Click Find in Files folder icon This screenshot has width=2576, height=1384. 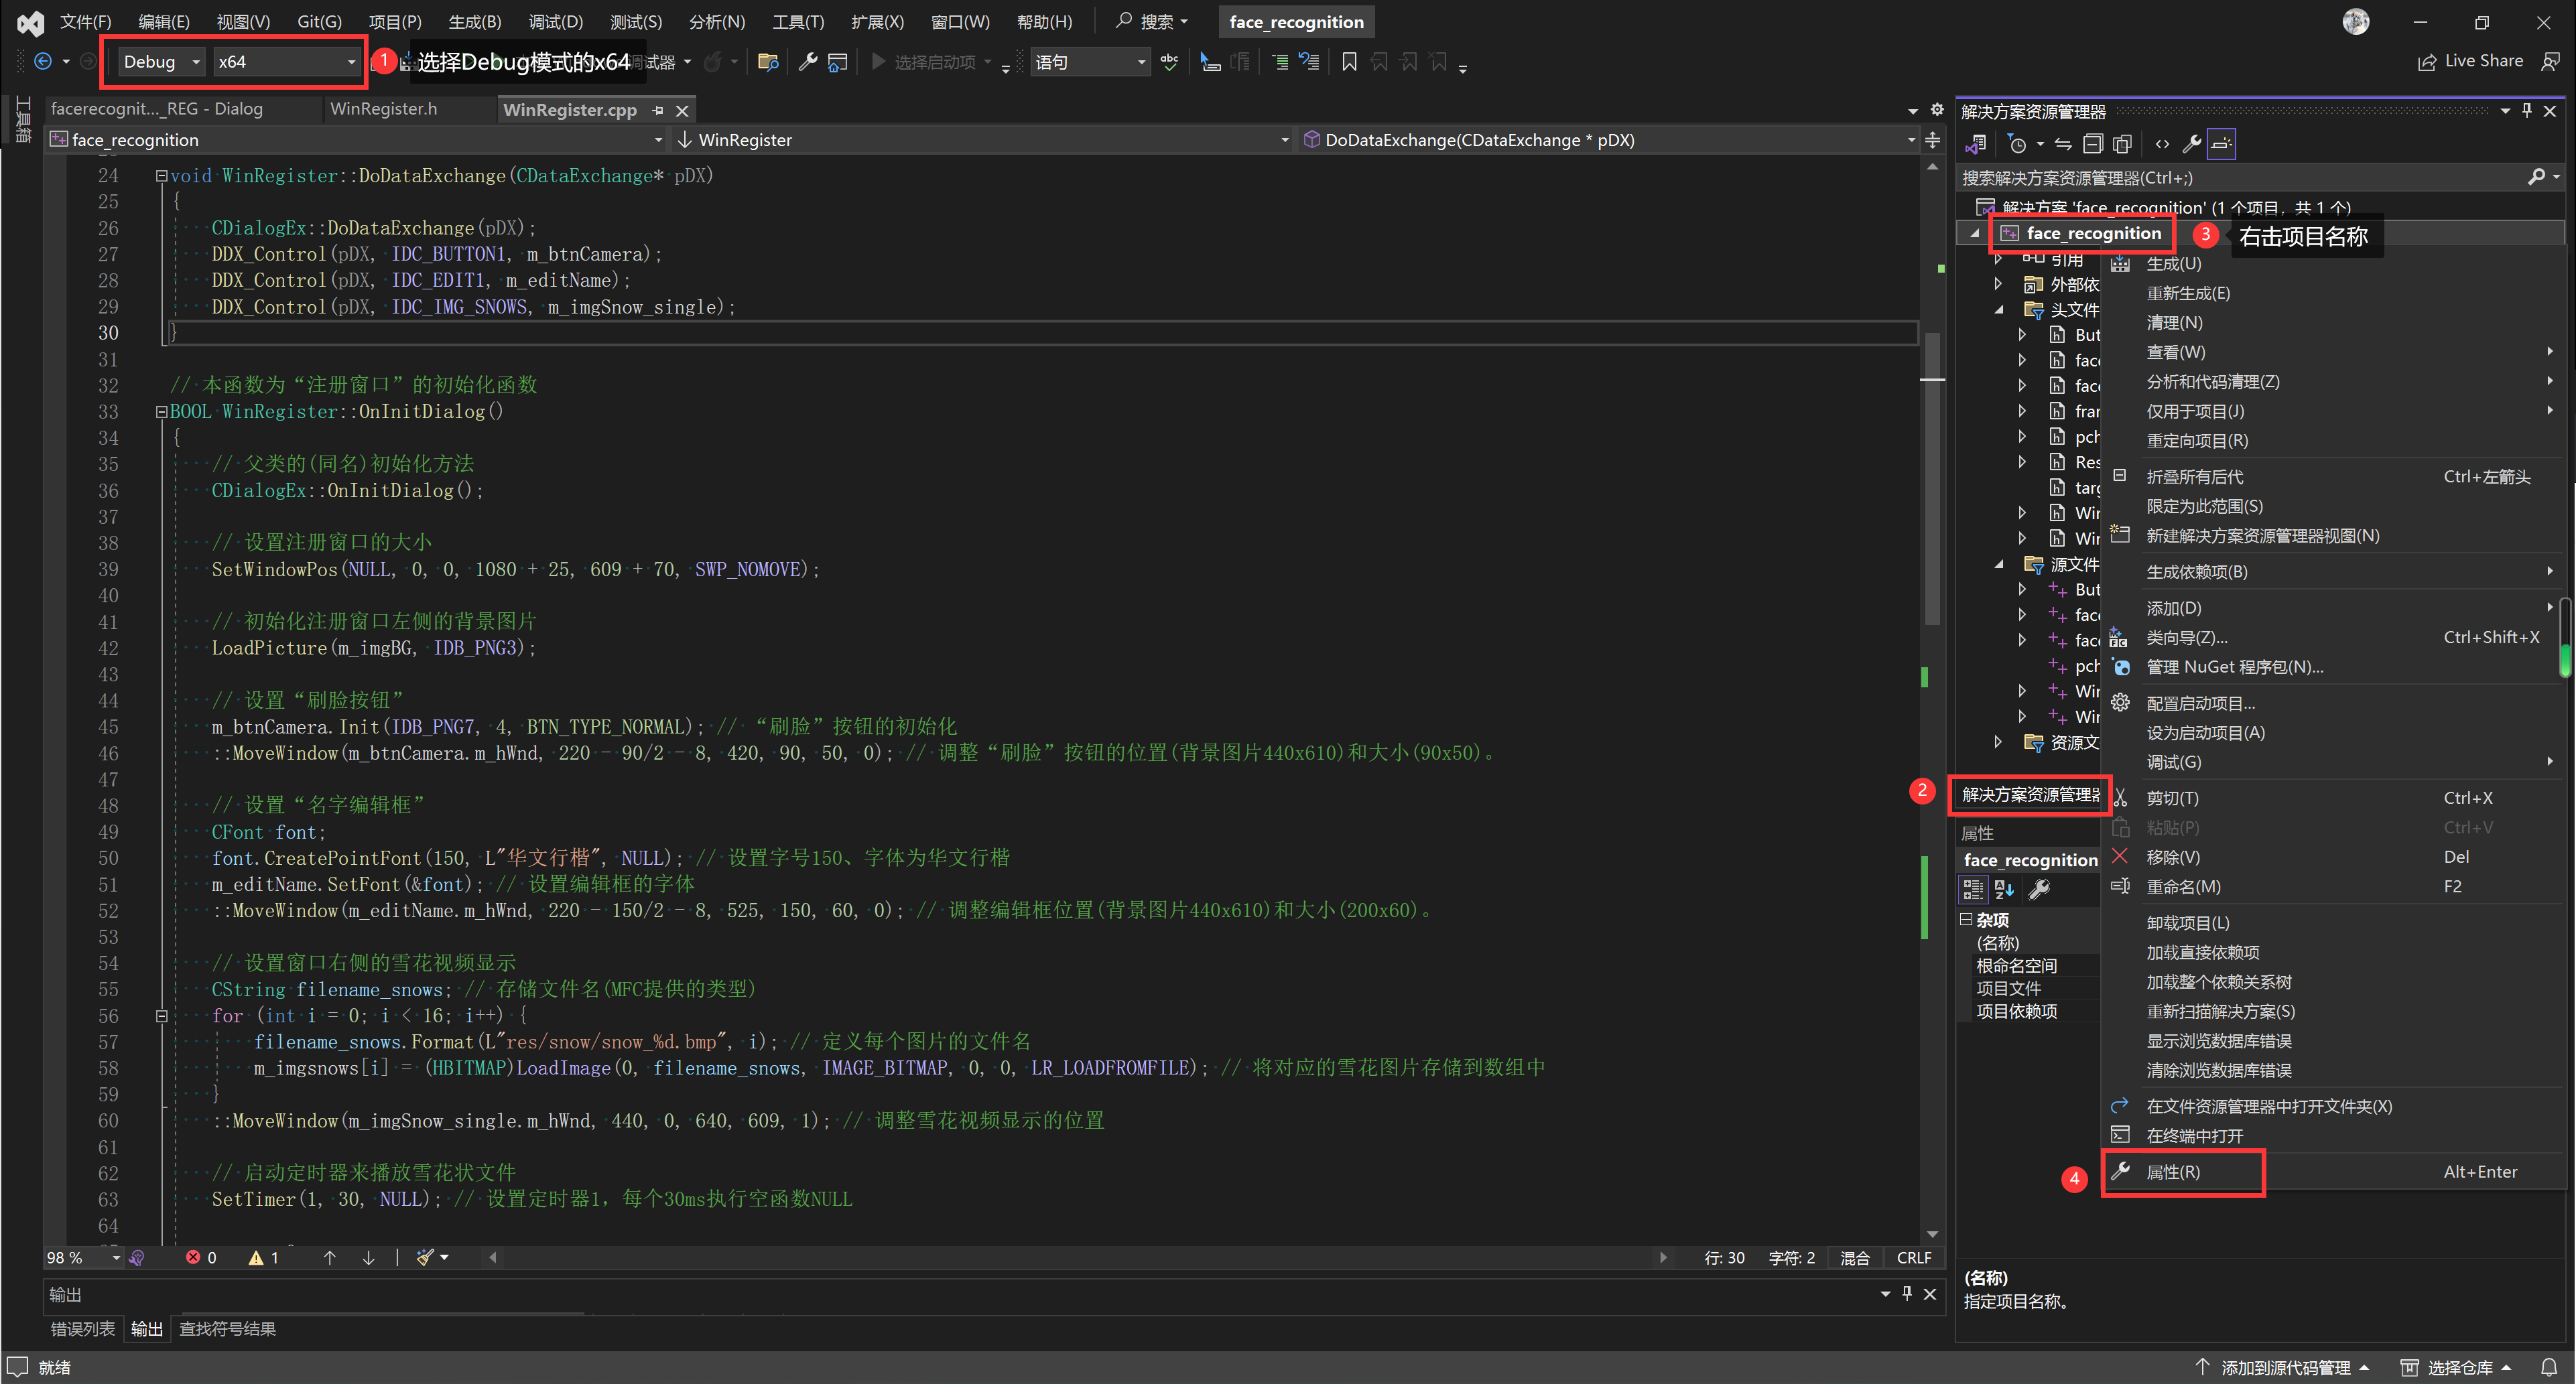(767, 62)
